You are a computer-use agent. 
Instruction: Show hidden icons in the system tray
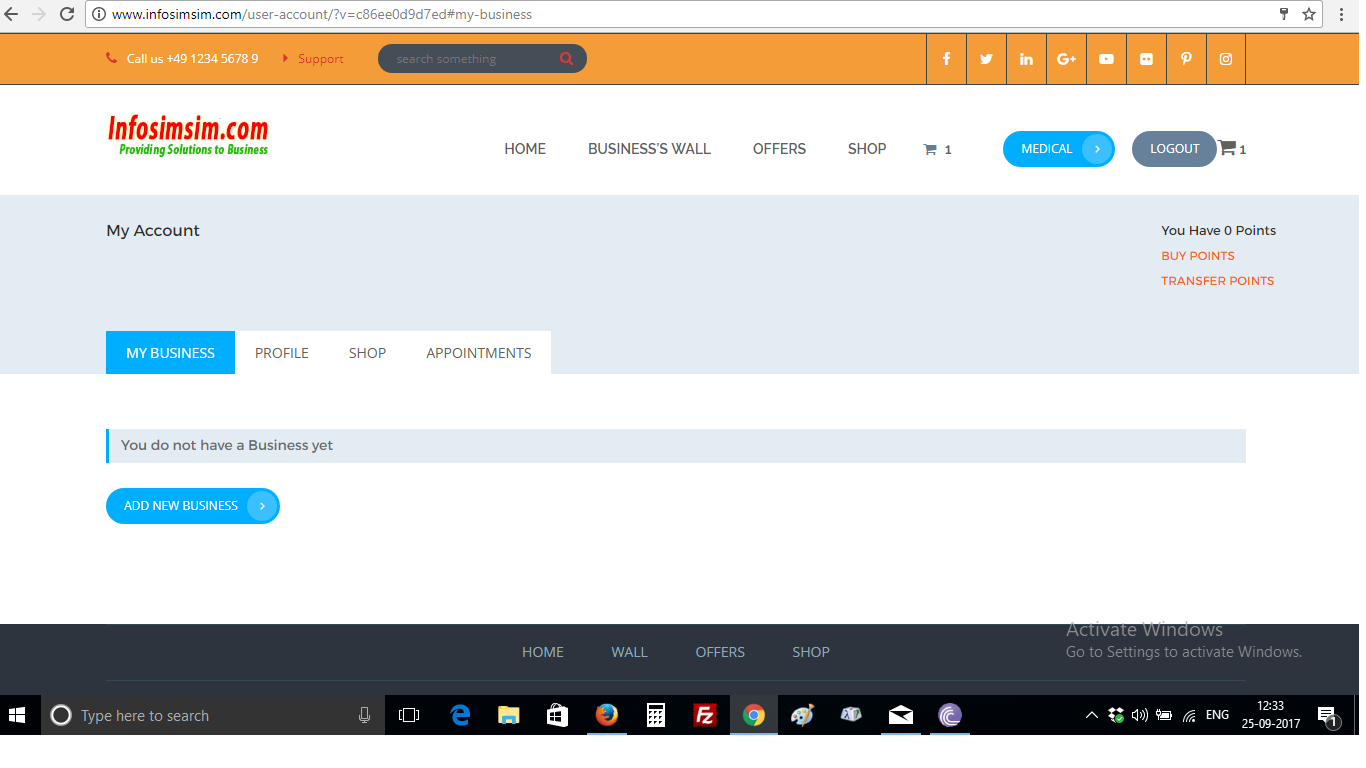(x=1091, y=715)
